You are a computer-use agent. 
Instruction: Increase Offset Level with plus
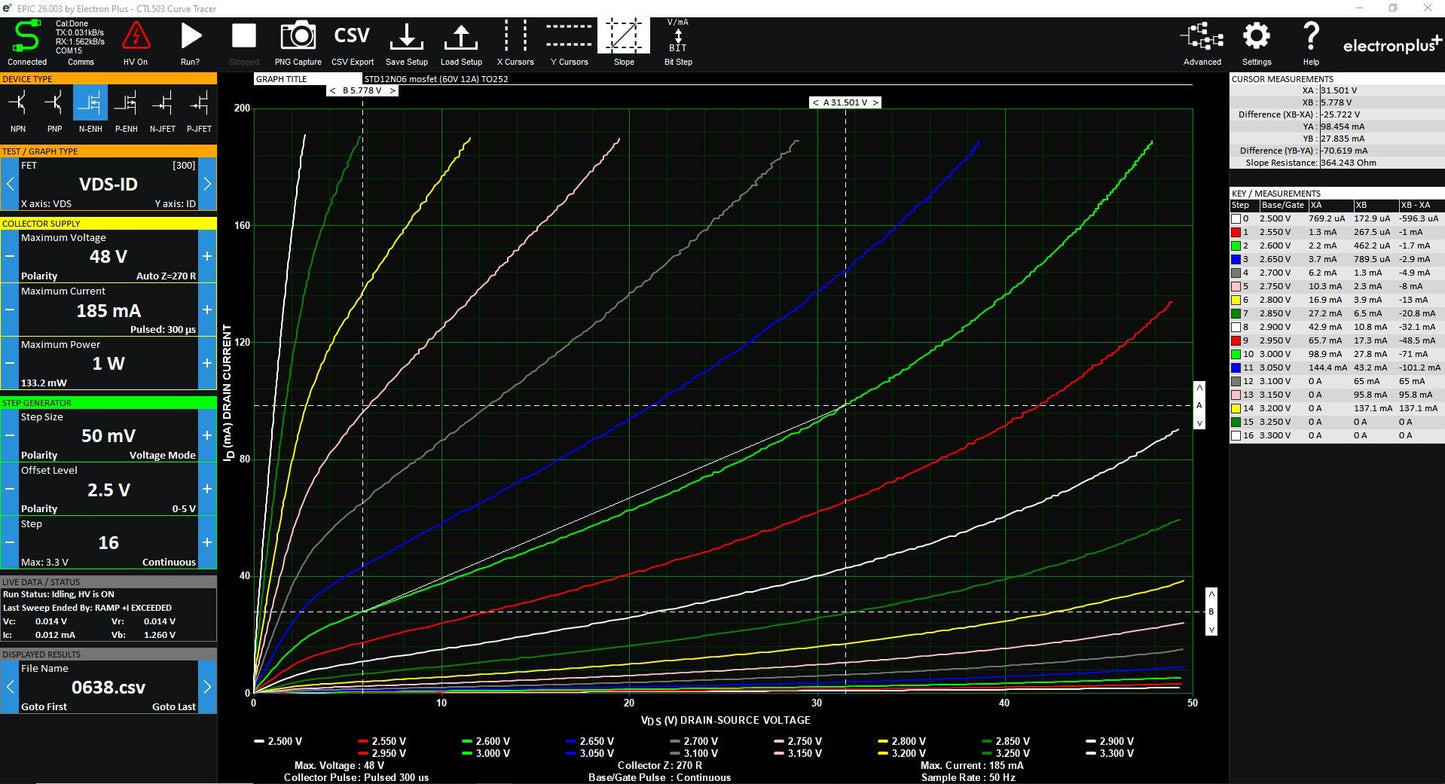coord(207,489)
